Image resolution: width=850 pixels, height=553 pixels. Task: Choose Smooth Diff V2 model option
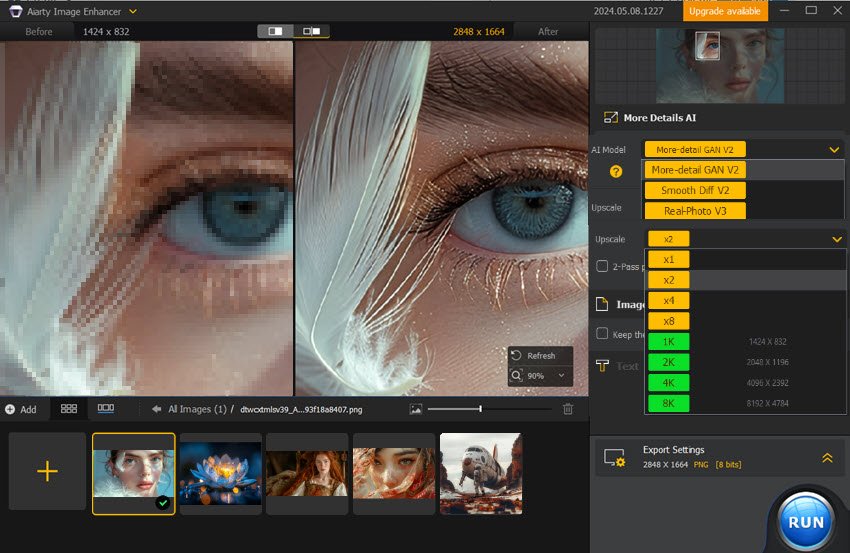coord(694,190)
